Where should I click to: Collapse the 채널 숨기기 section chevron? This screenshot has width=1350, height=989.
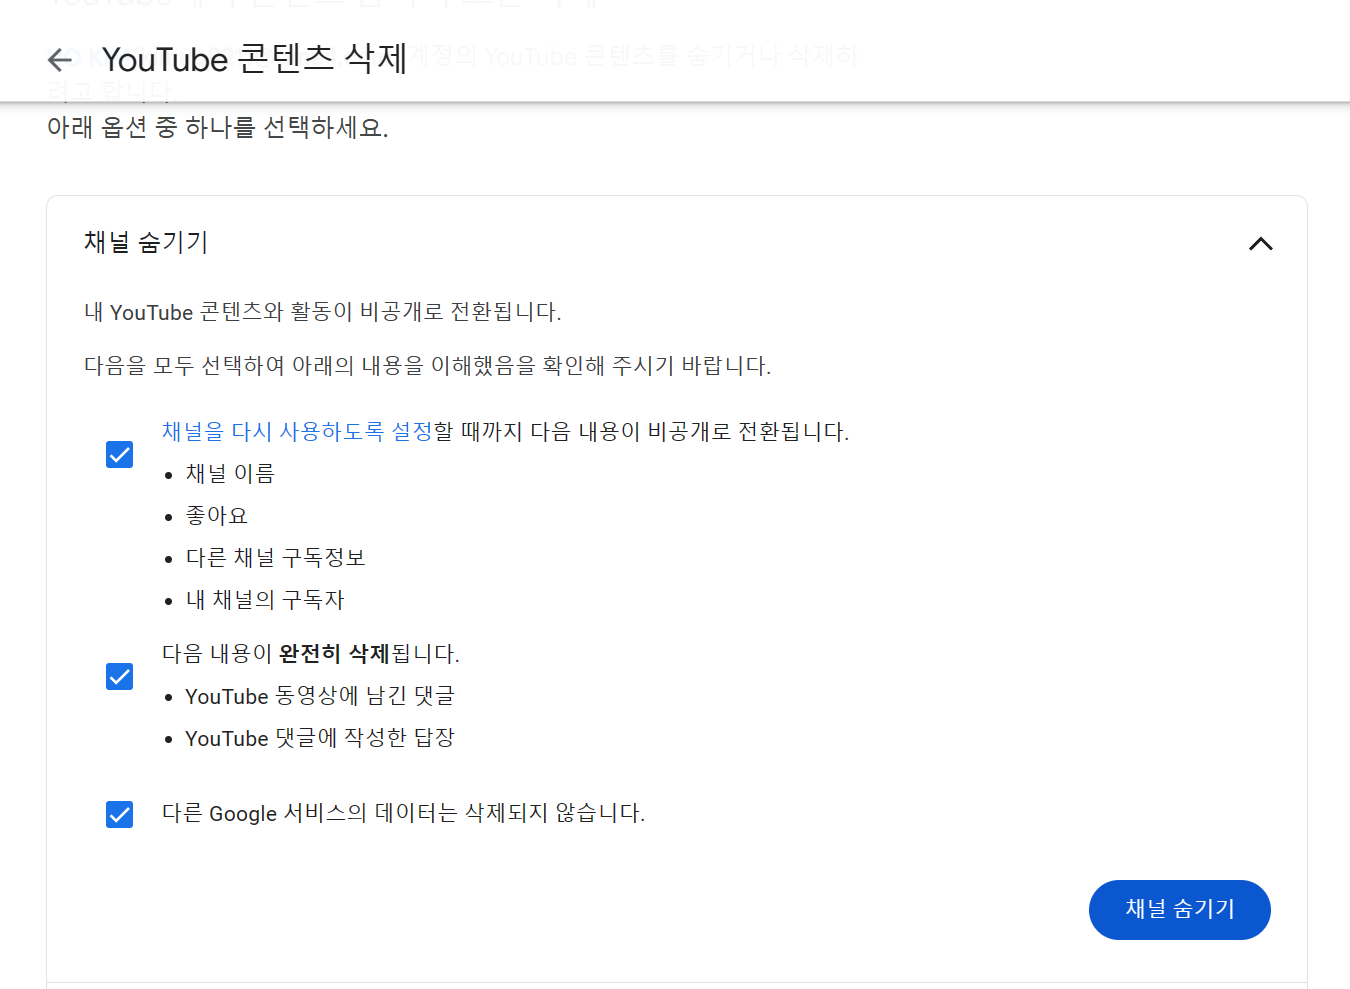(1260, 244)
